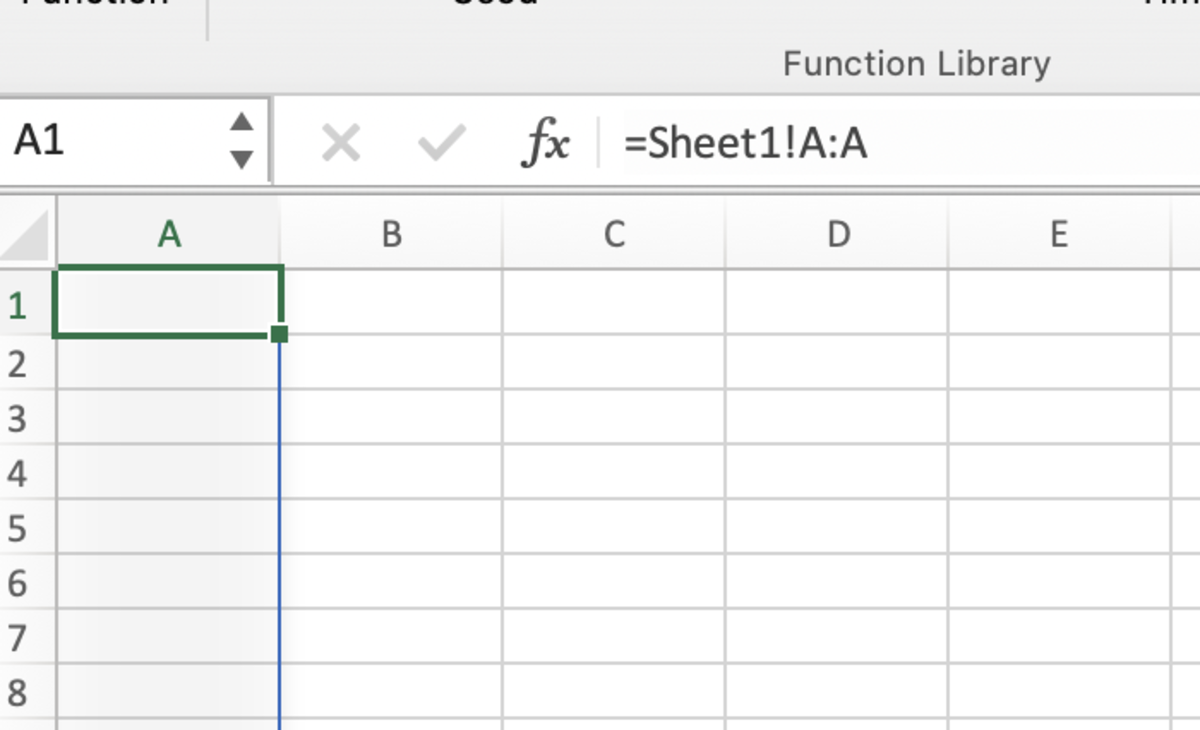Click the fill handle on cell A1
This screenshot has width=1200, height=730.
tap(279, 334)
